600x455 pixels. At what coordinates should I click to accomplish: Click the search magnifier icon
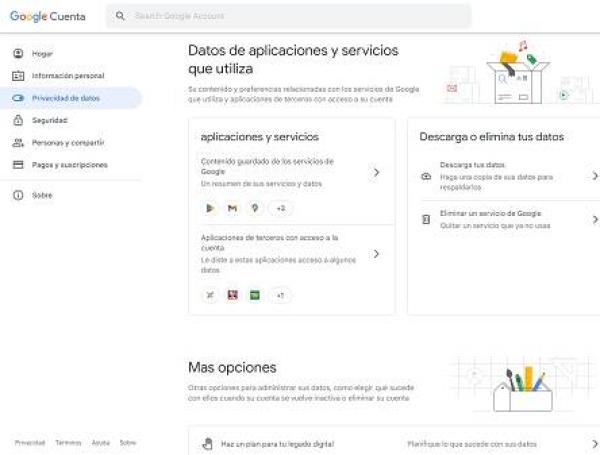[120, 16]
